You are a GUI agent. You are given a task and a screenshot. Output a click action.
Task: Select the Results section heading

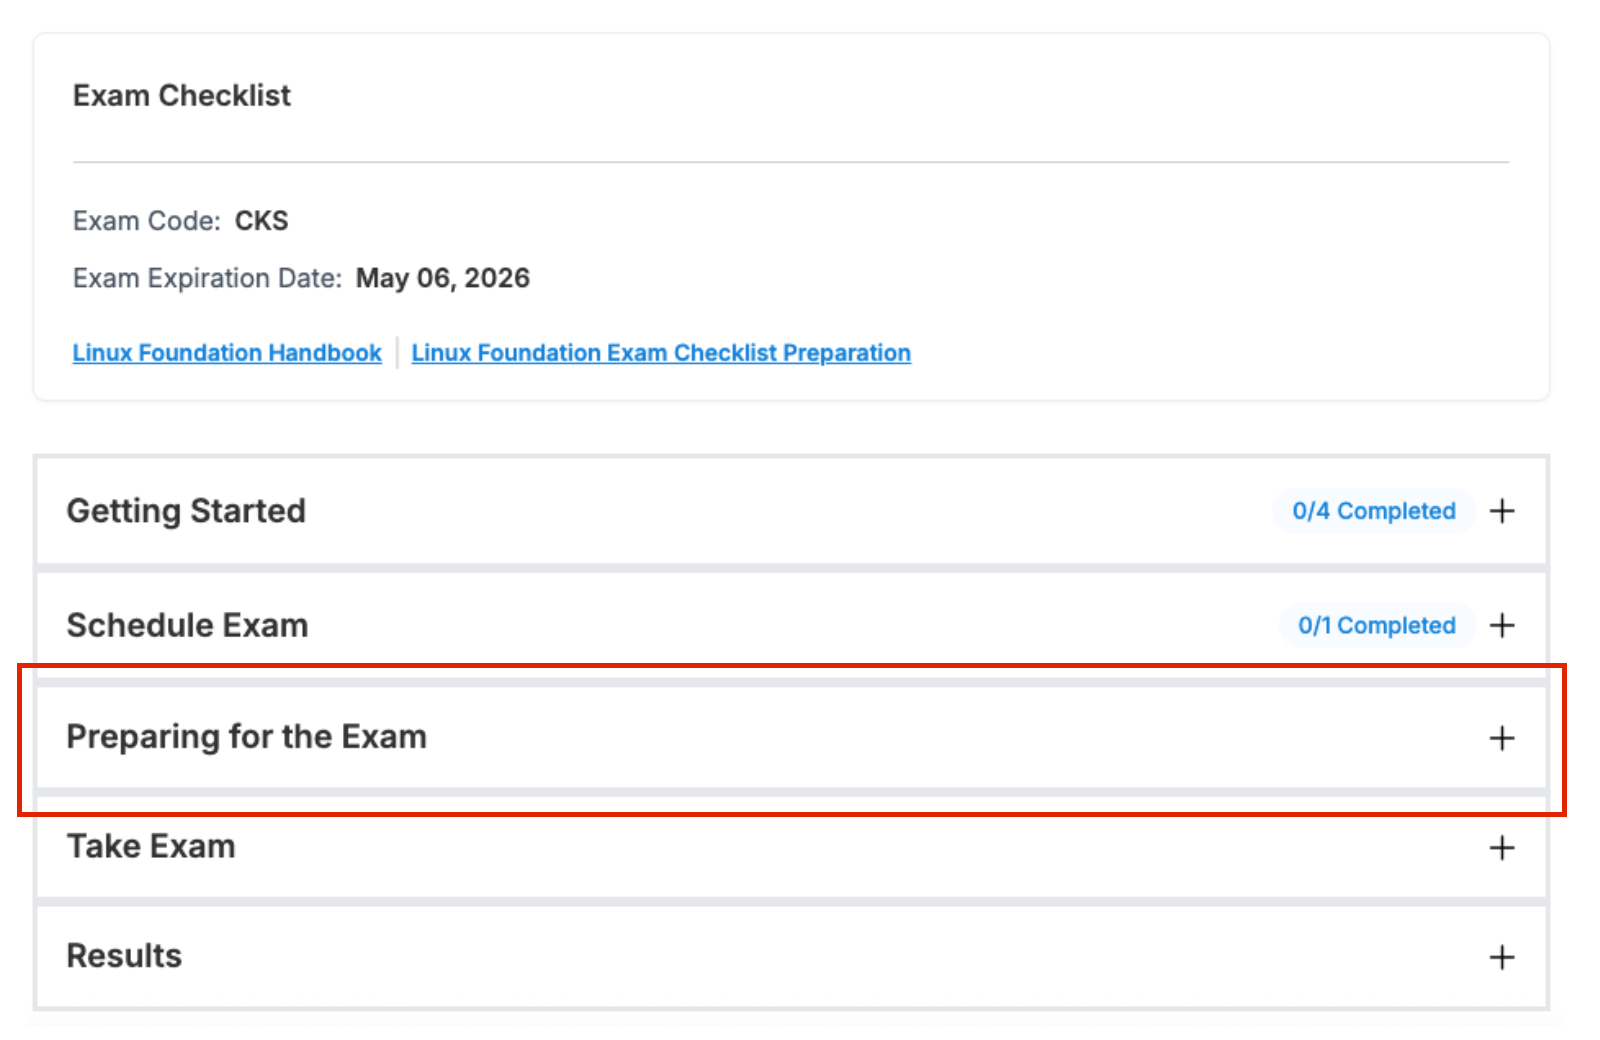click(124, 956)
